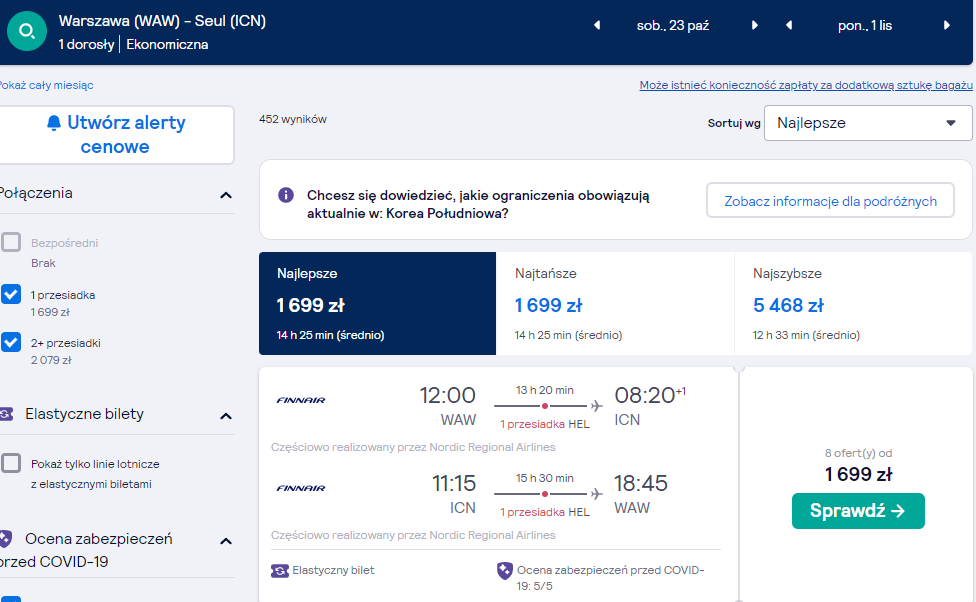Switch to the Najszybsze tab

[853, 303]
